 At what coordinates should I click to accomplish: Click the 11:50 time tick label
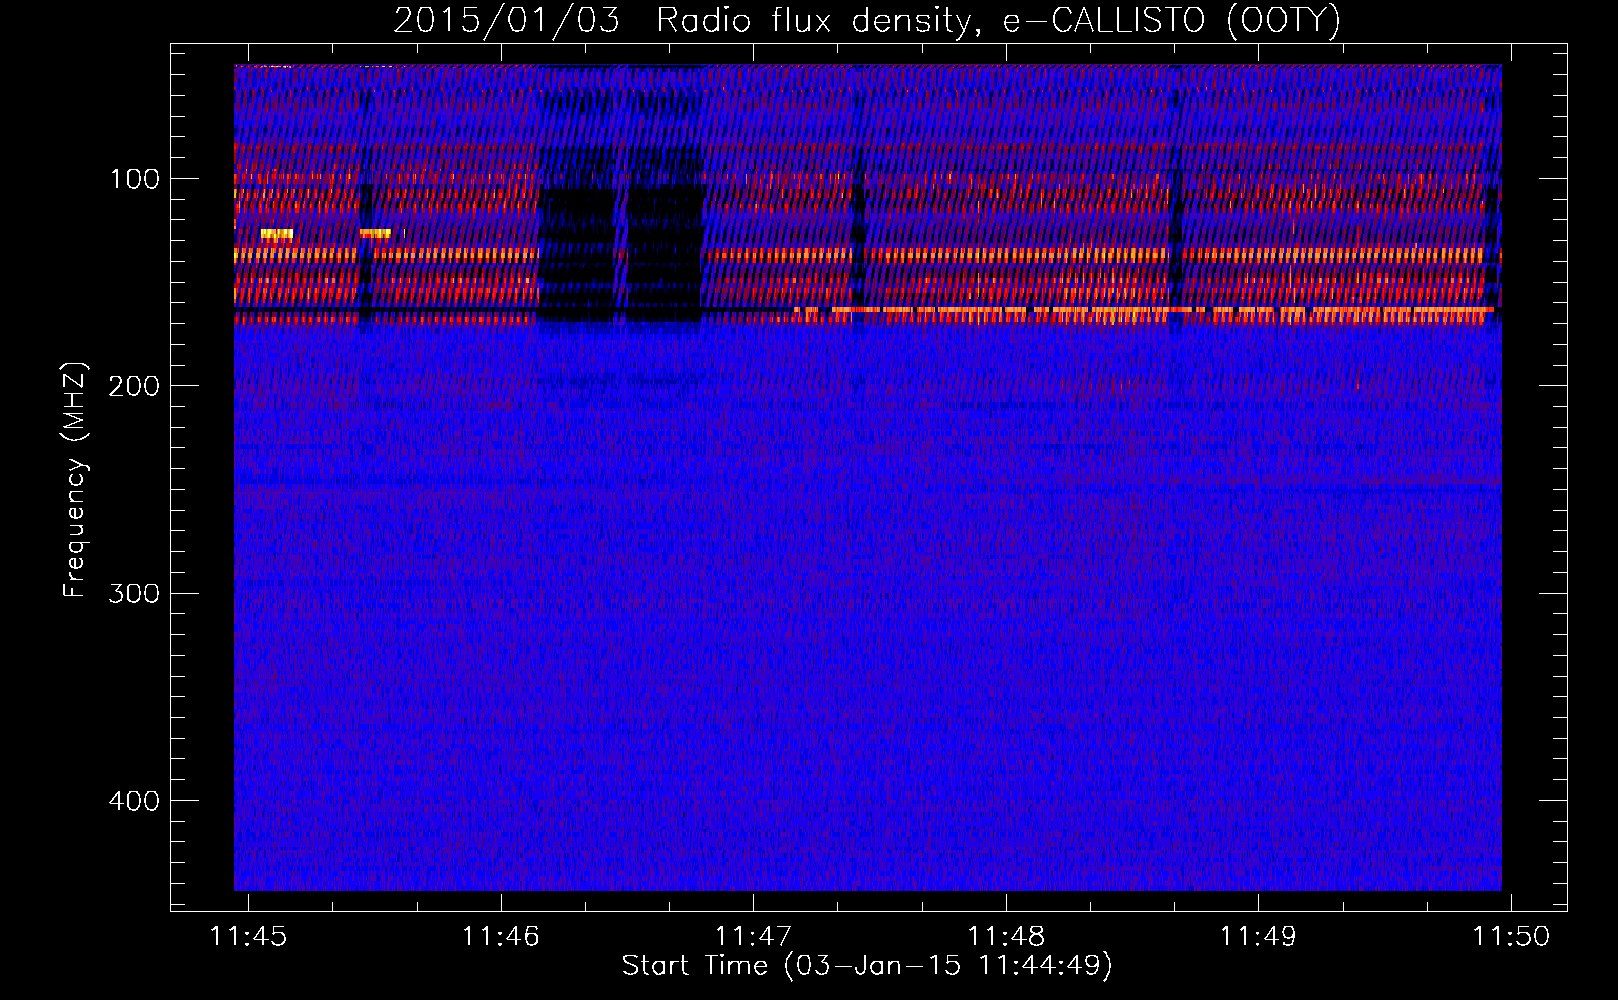[x=1511, y=936]
